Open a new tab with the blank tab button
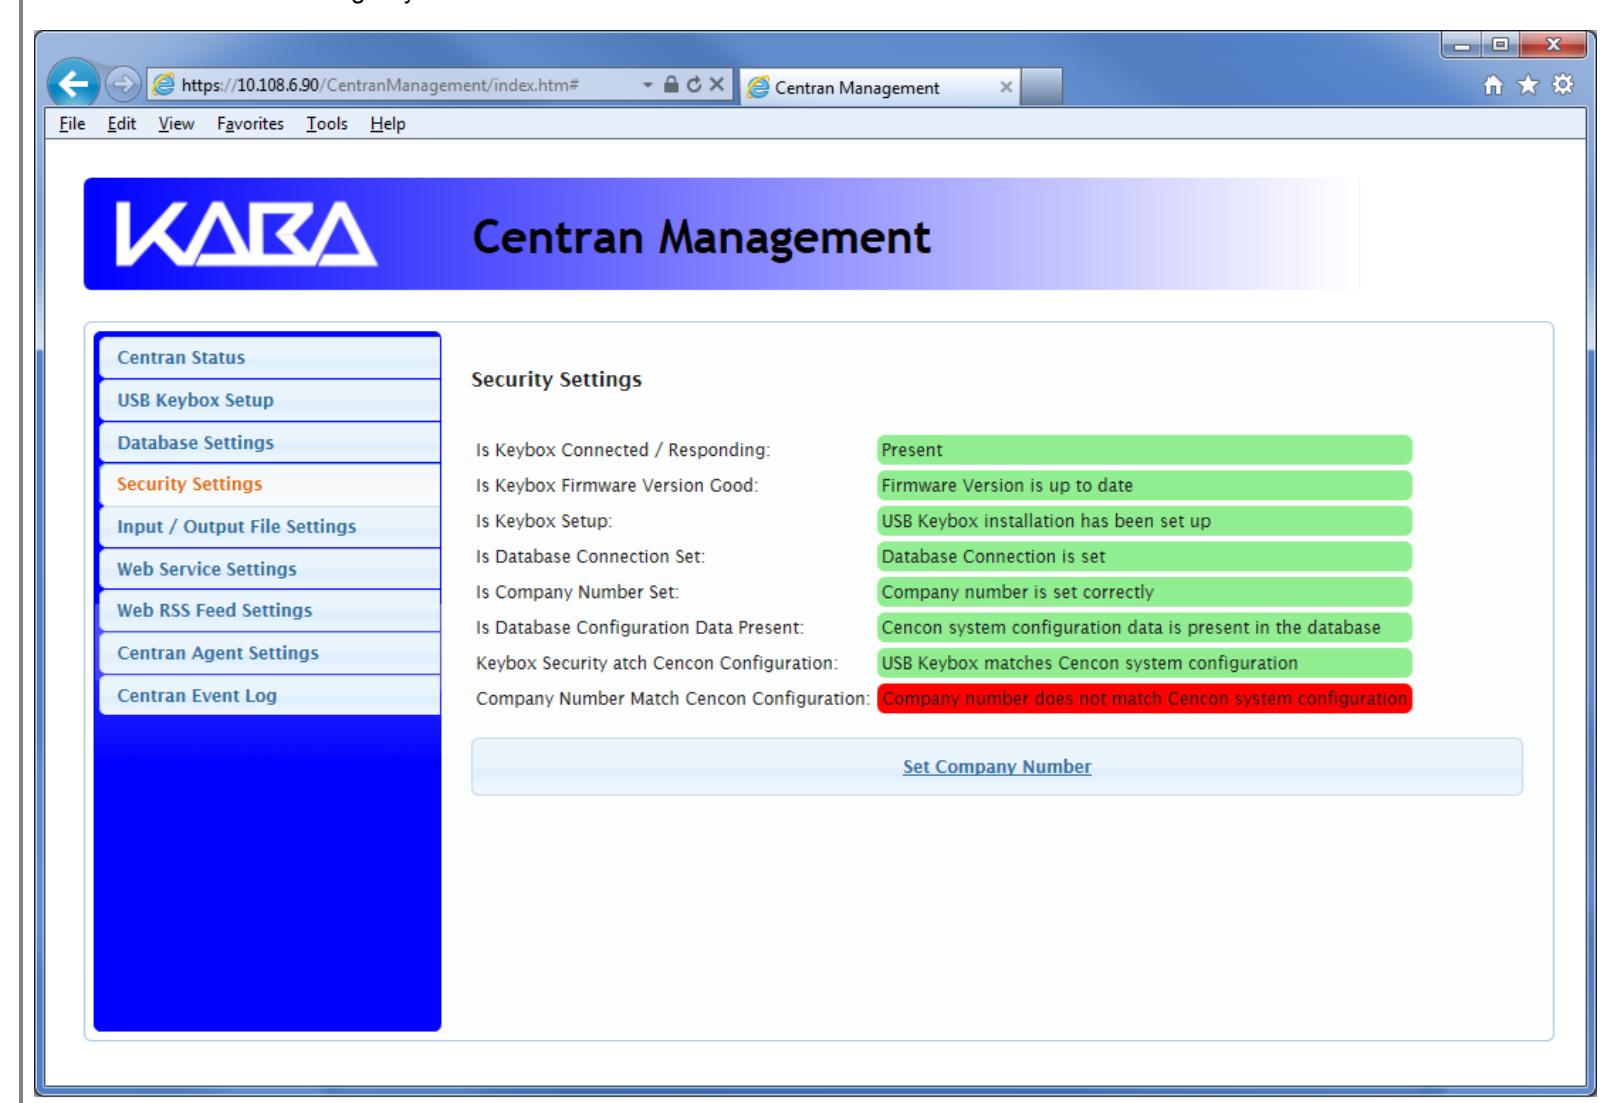1616x1103 pixels. click(1042, 87)
